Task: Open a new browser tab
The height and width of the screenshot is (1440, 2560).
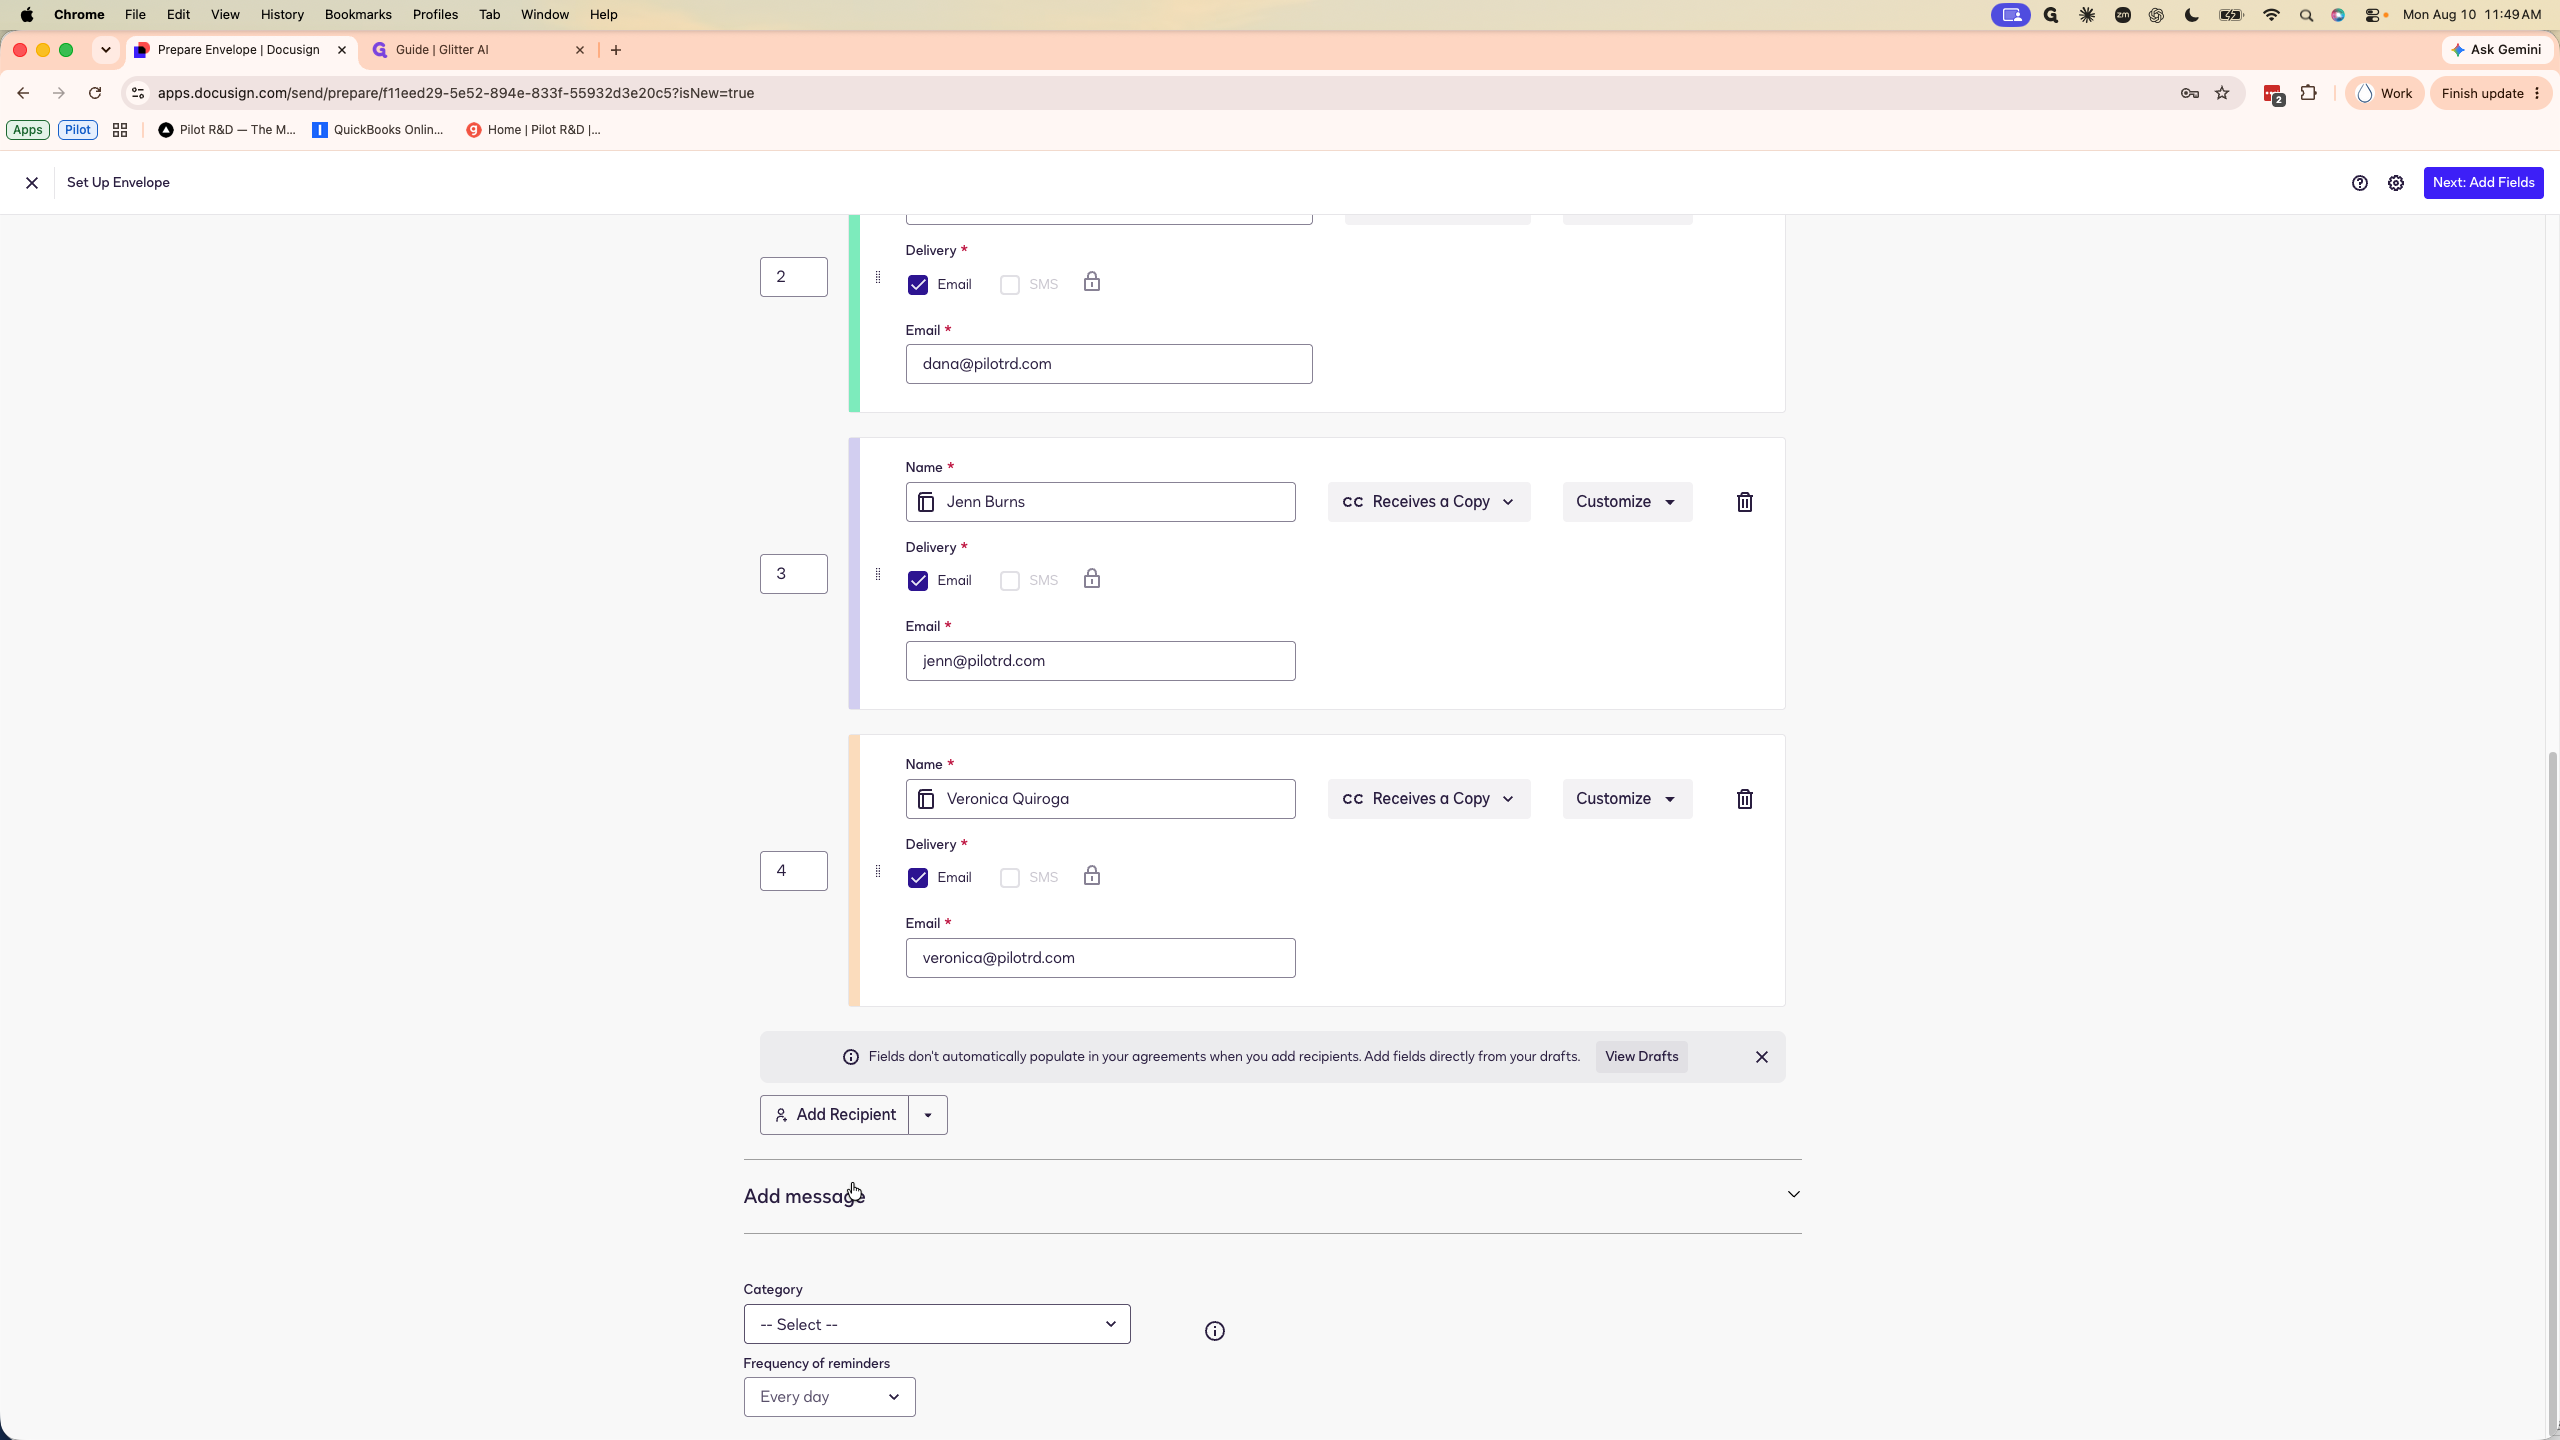Action: pyautogui.click(x=616, y=50)
